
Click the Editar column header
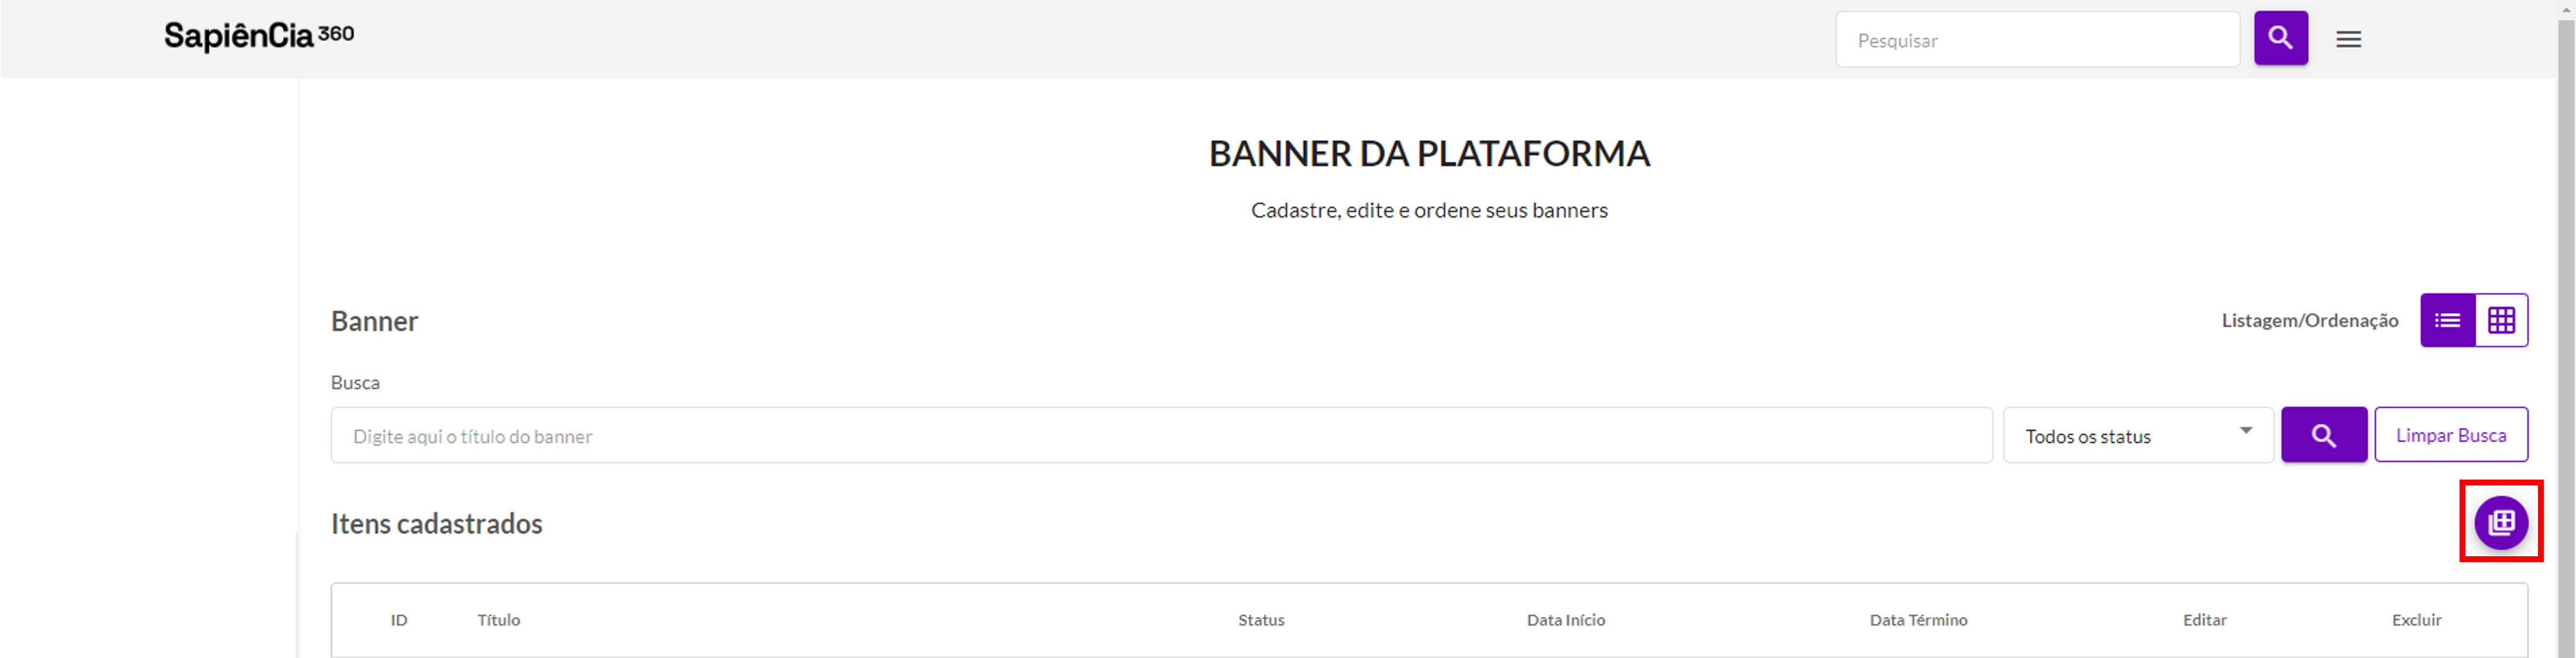[2204, 620]
